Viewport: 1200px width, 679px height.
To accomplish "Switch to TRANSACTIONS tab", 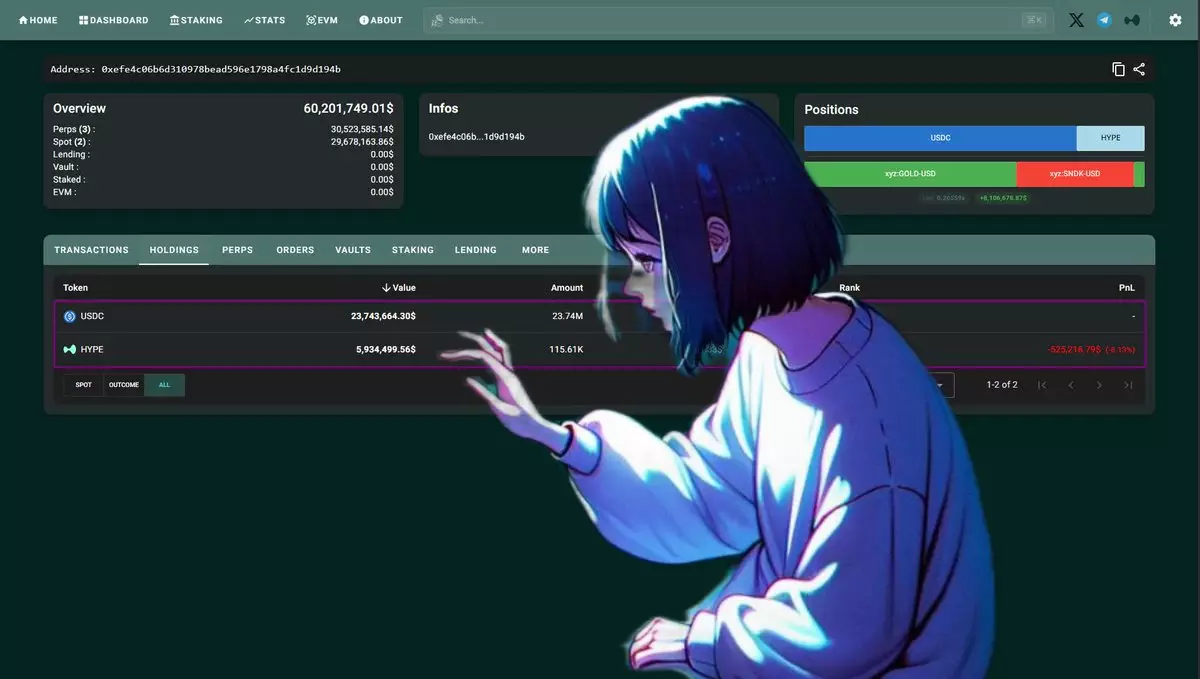I will point(91,250).
